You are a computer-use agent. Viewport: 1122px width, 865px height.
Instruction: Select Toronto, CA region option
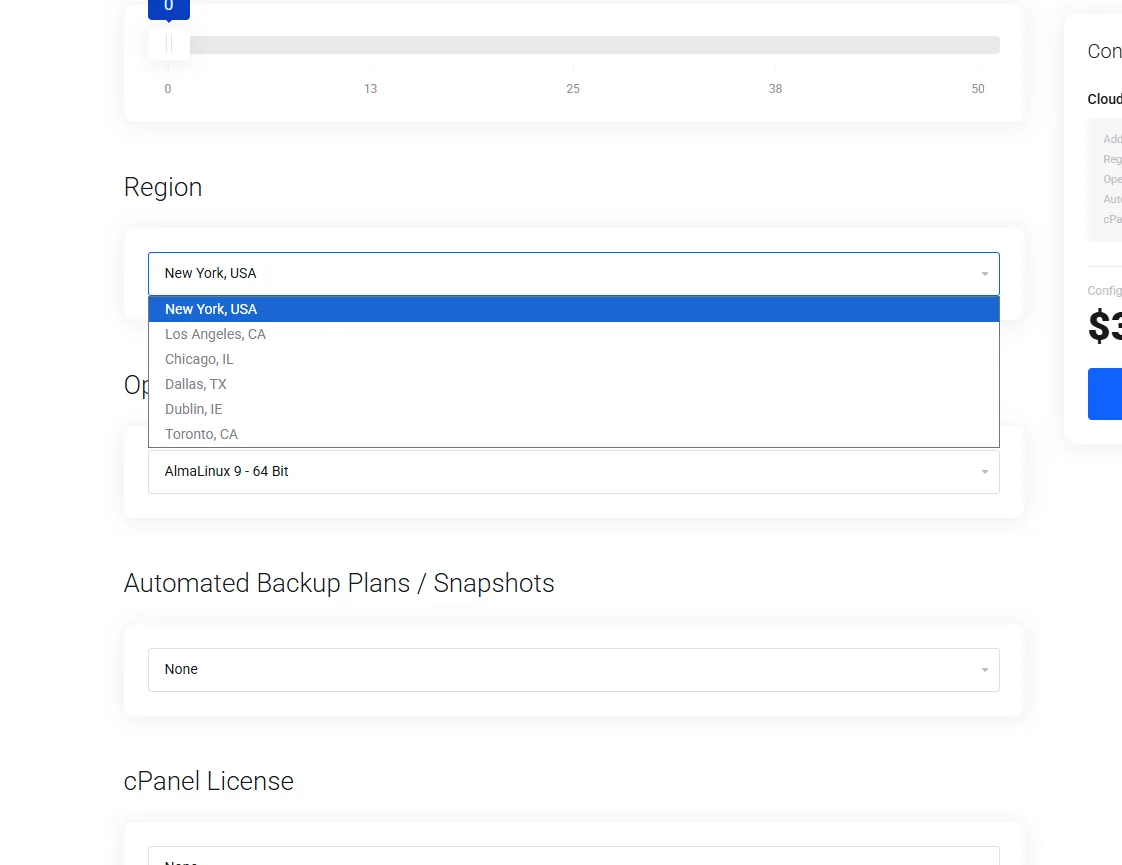pos(573,434)
